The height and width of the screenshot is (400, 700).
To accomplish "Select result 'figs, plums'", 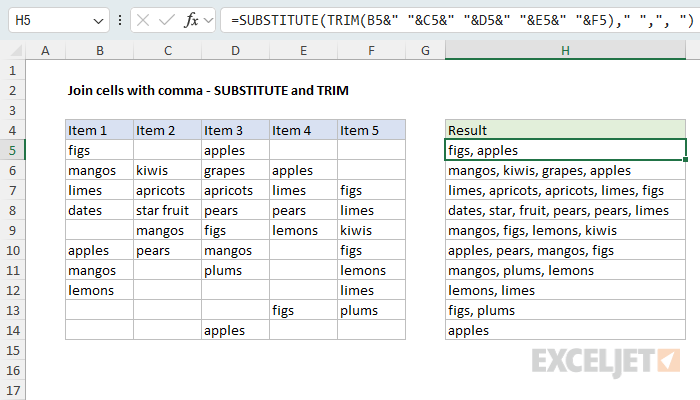I will tap(565, 310).
